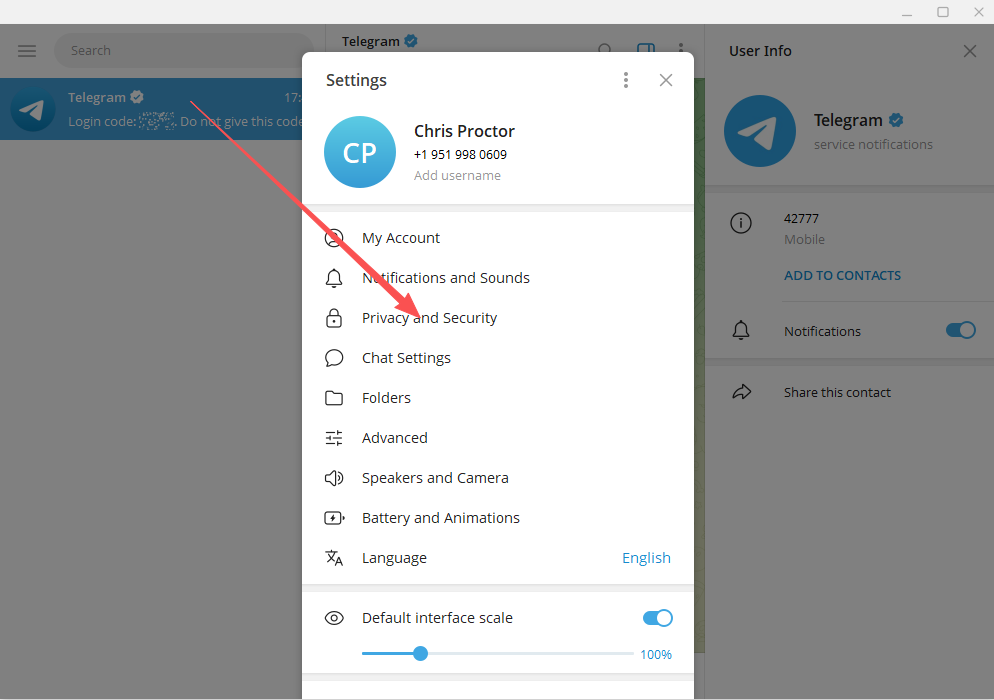The height and width of the screenshot is (700, 994).
Task: Click into the Search field
Action: (184, 51)
